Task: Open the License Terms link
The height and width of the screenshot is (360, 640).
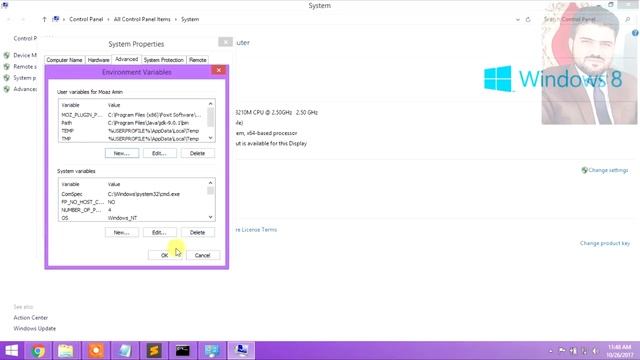Action: (x=256, y=230)
